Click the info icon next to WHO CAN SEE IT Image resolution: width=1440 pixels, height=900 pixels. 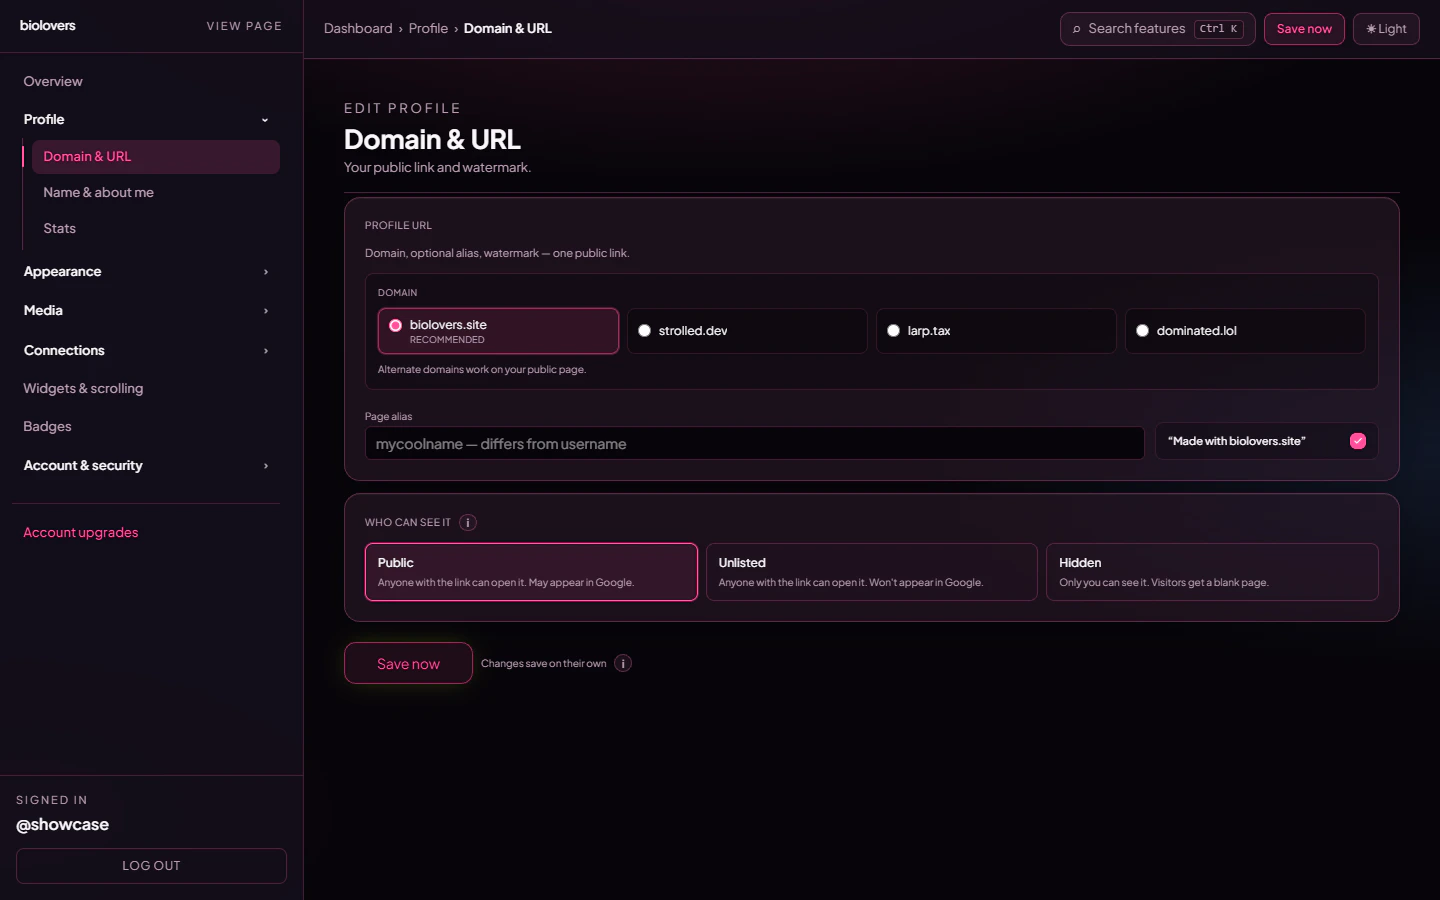(468, 522)
